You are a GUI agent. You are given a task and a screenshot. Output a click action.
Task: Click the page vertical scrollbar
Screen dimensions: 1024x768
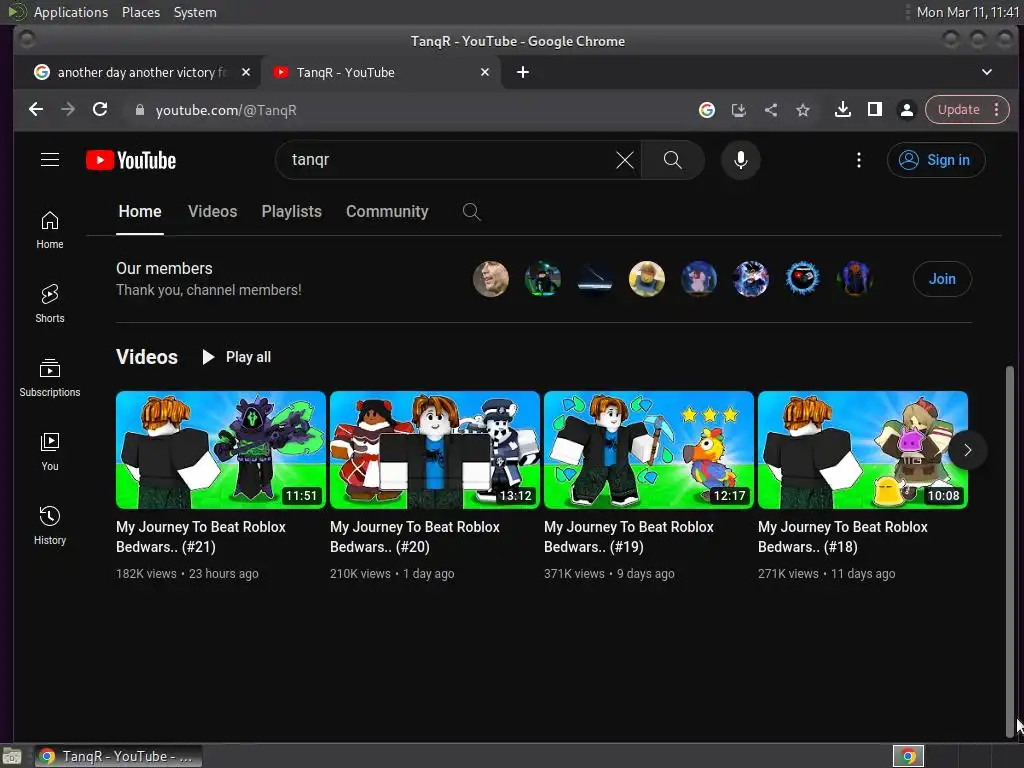tap(1010, 552)
